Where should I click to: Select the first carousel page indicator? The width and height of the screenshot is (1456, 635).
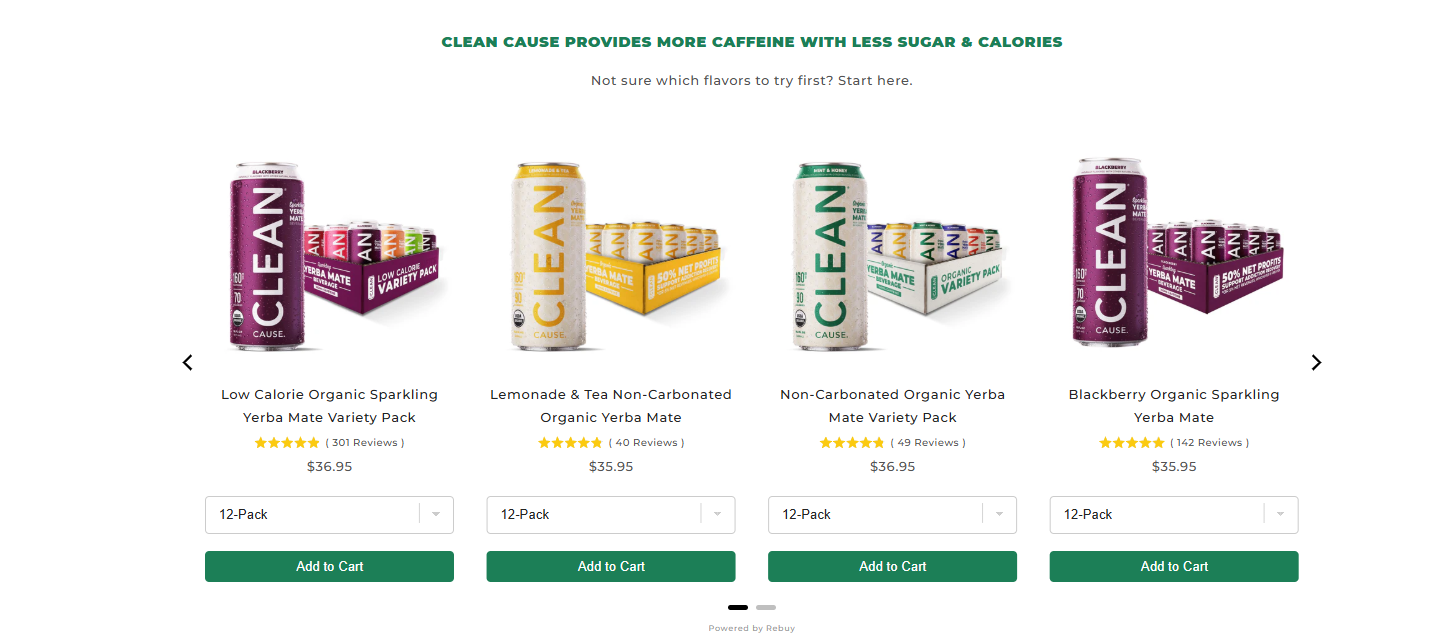(738, 607)
